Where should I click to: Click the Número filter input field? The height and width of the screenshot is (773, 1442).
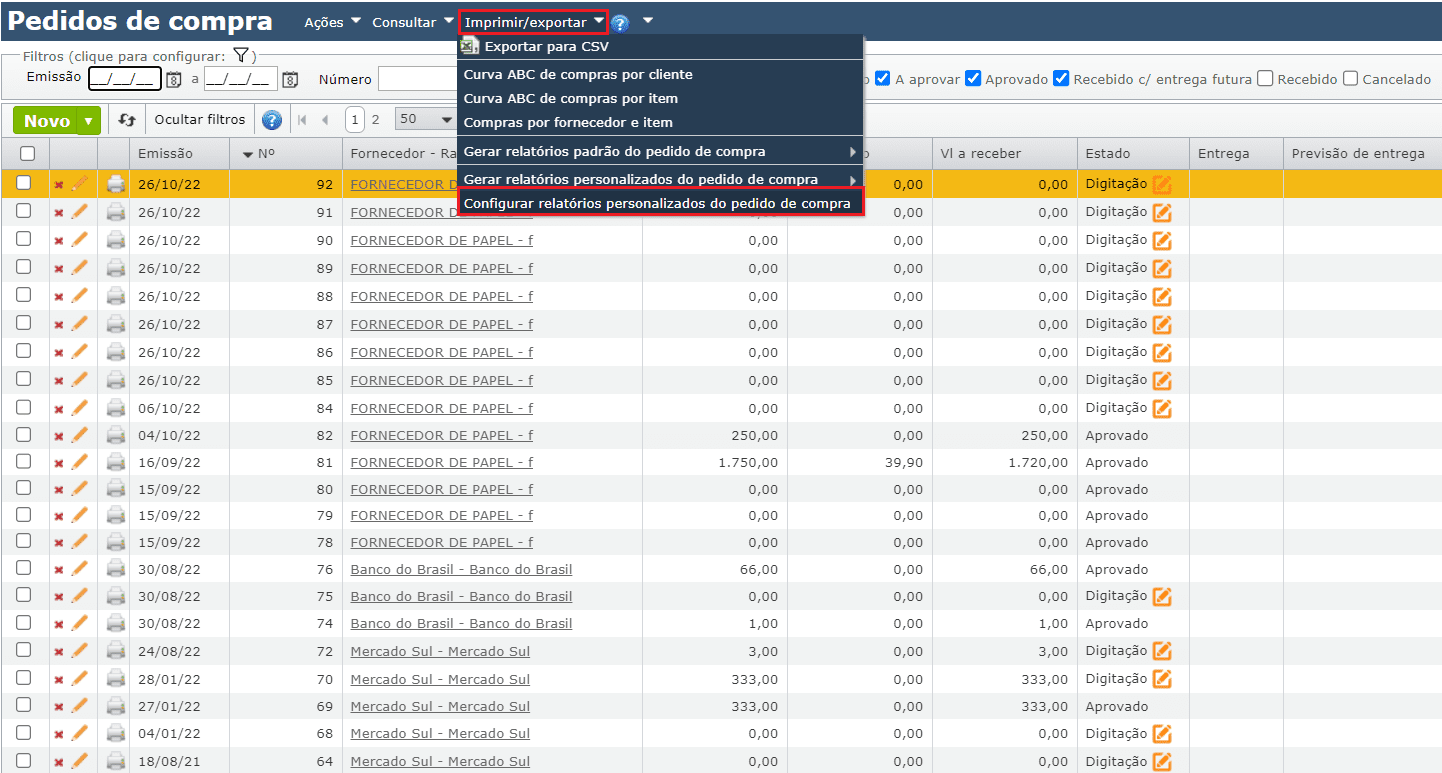point(418,79)
